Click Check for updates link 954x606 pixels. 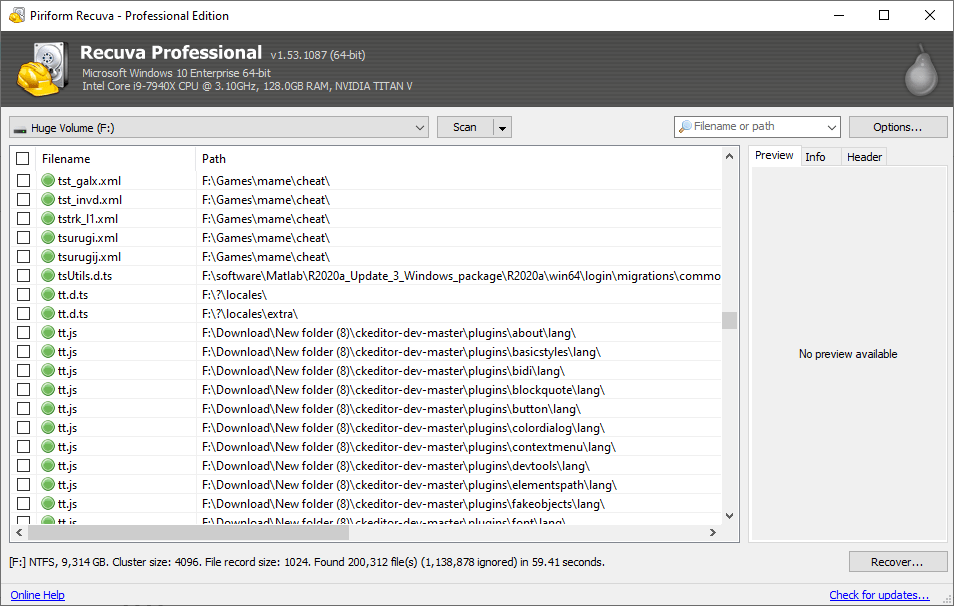coord(879,595)
